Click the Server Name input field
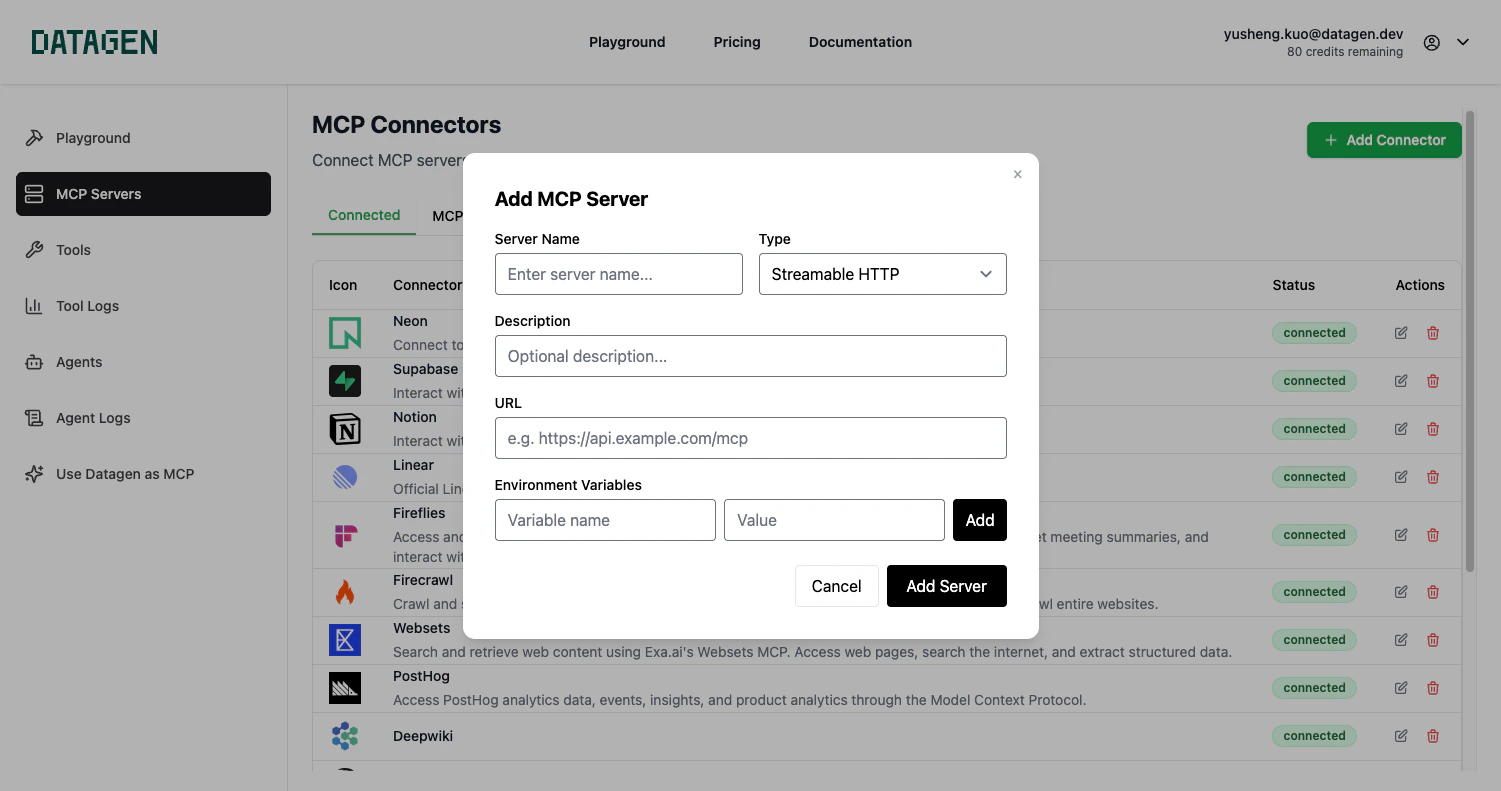 (x=618, y=273)
